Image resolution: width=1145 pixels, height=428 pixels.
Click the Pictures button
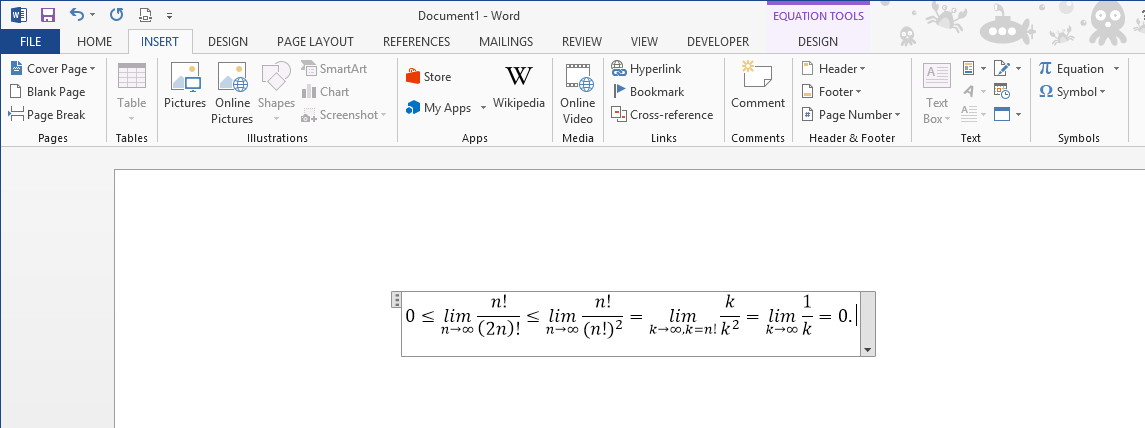click(x=185, y=85)
